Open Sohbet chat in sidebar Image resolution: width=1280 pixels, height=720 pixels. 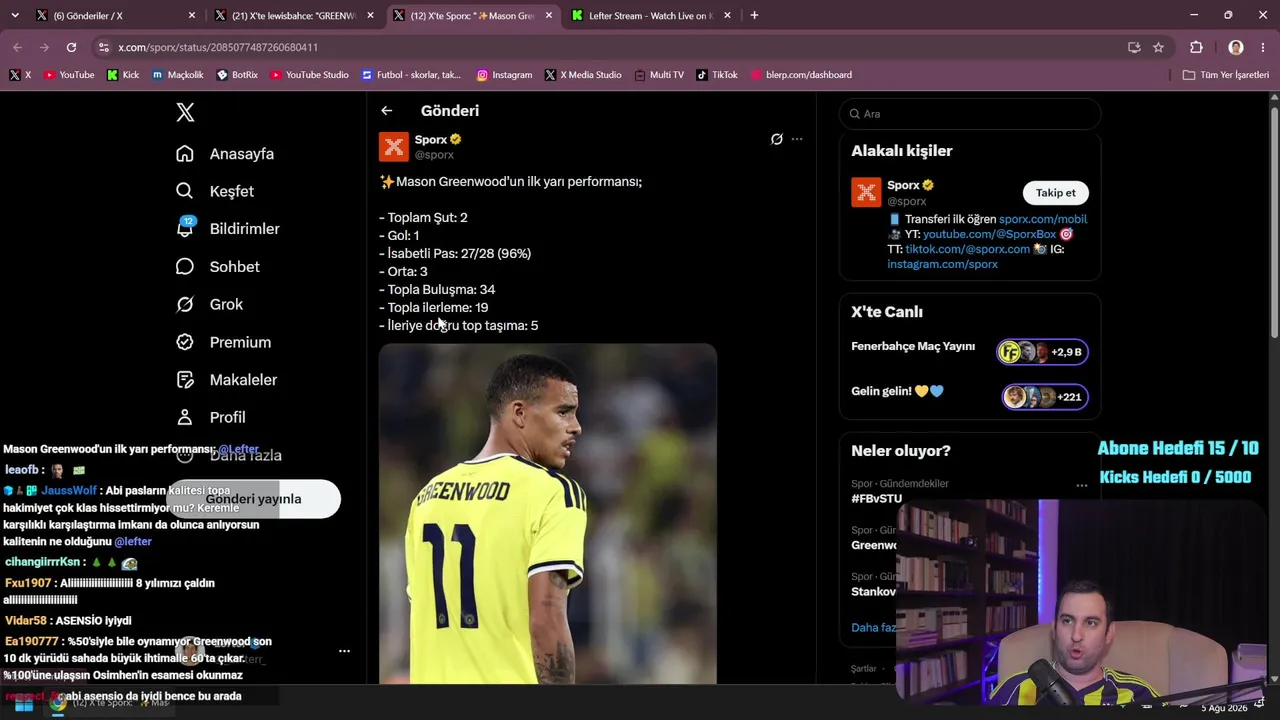point(218,267)
